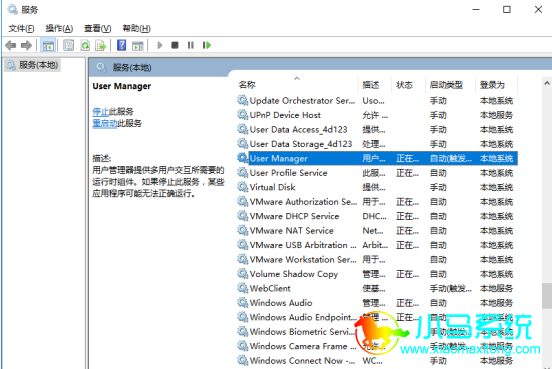Select the Volume Shadow Copy service
This screenshot has height=369, width=552.
point(377,274)
